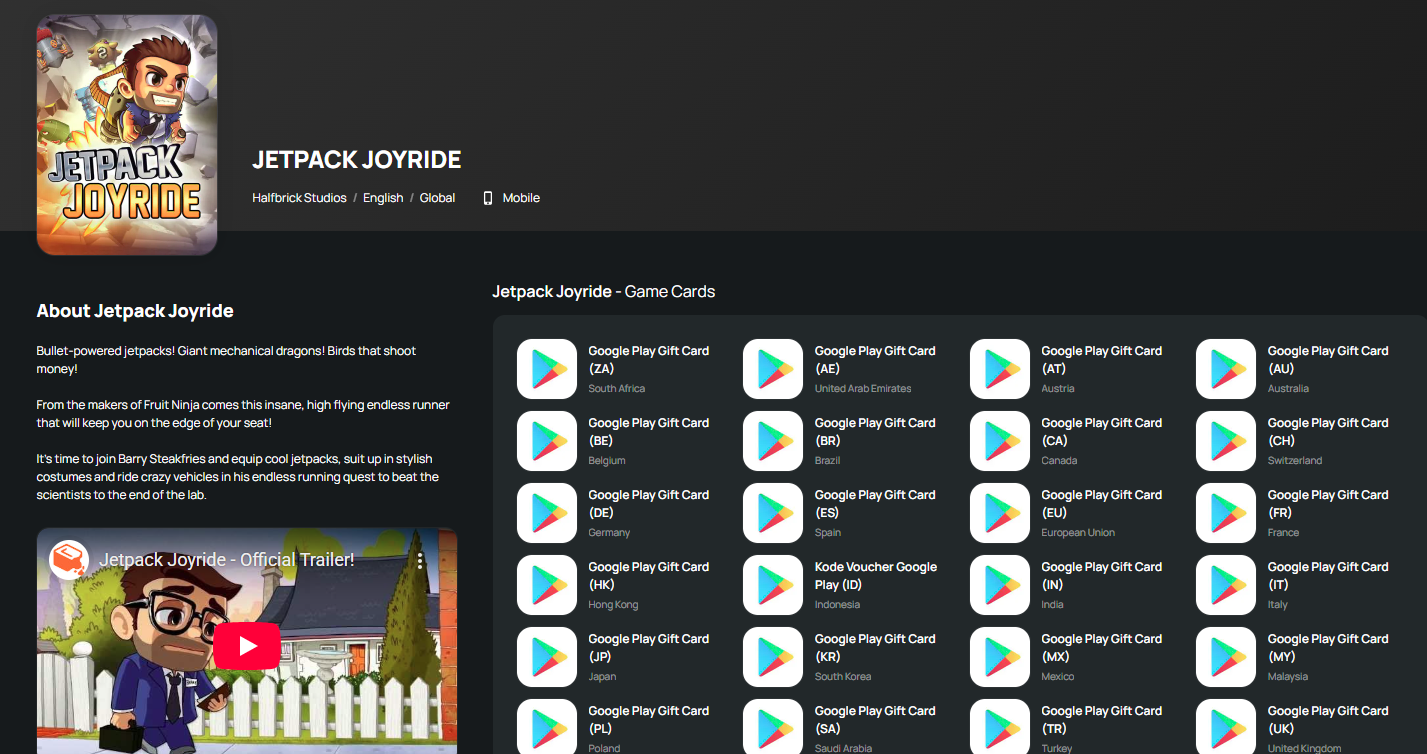
Task: Click the Google Play icon for Indonesia
Action: pos(773,585)
